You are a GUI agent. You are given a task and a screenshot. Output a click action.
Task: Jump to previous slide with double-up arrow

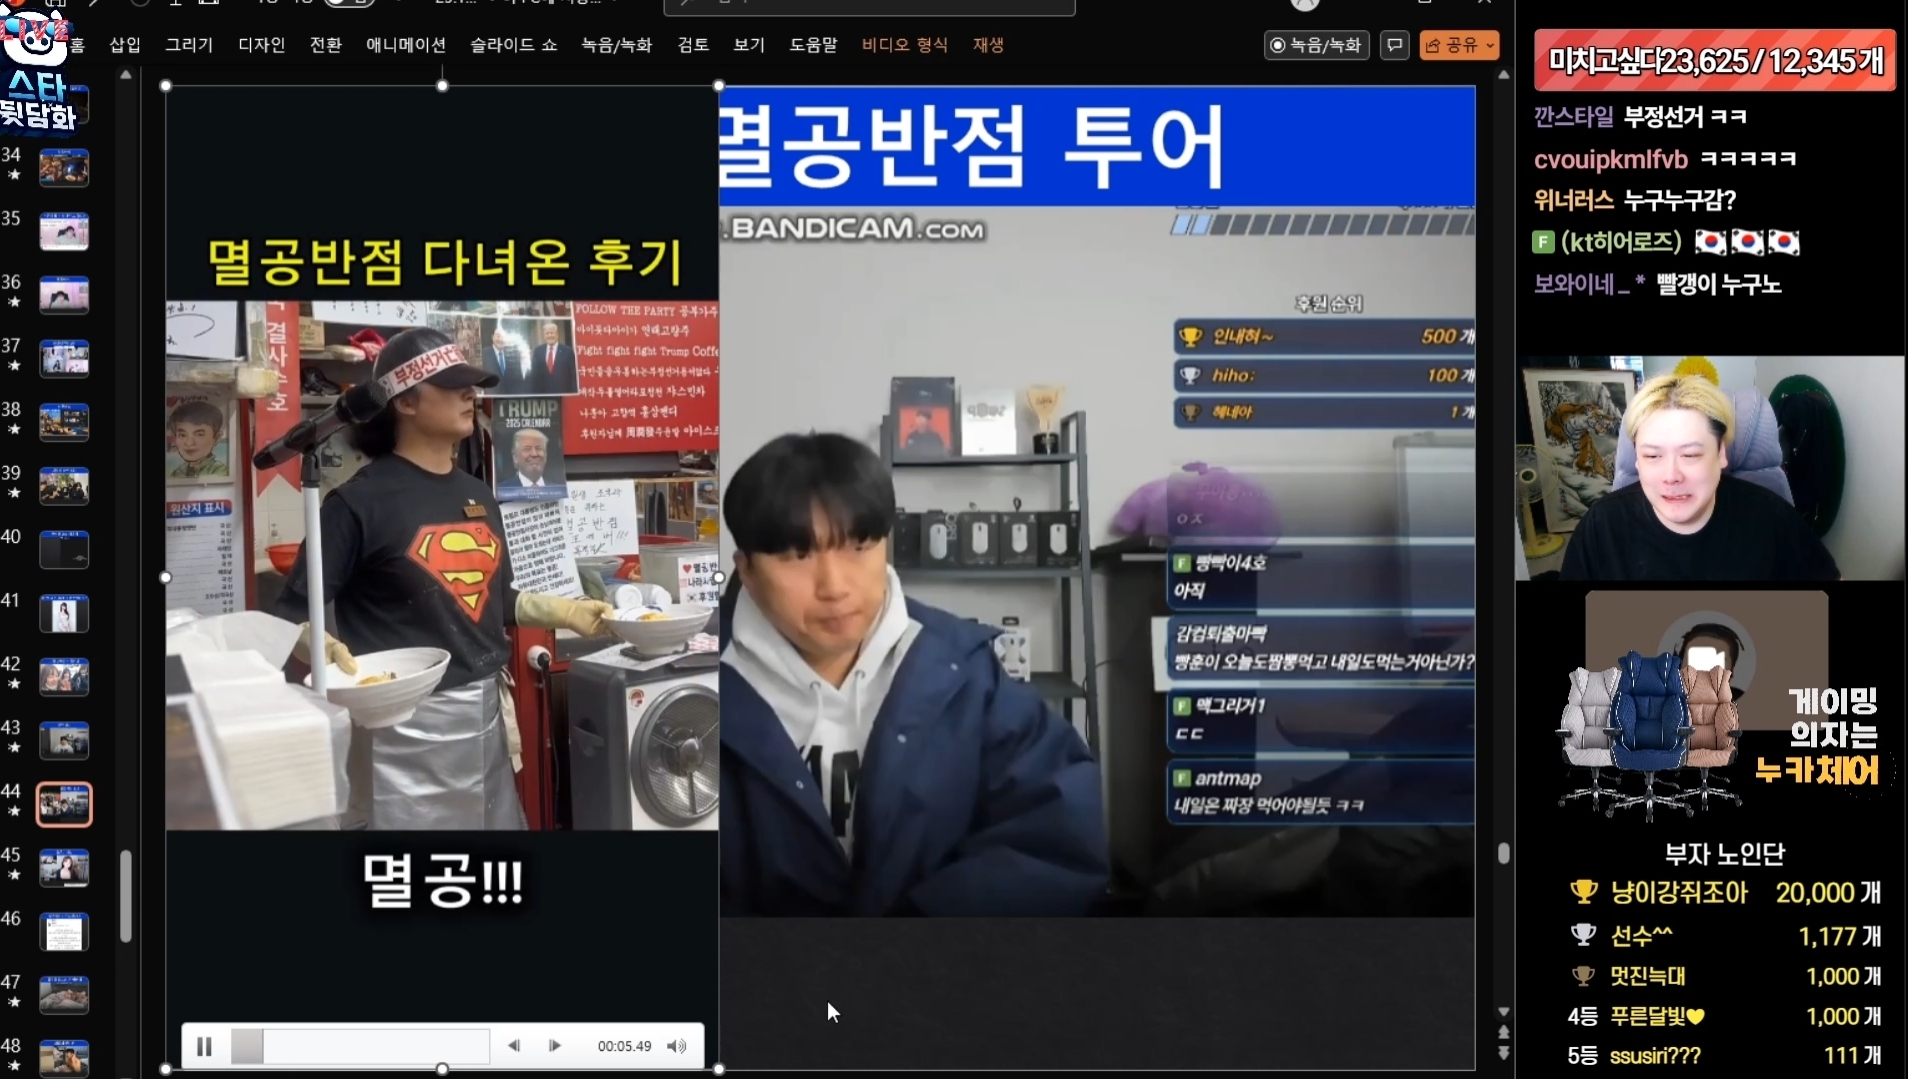click(x=1503, y=1032)
